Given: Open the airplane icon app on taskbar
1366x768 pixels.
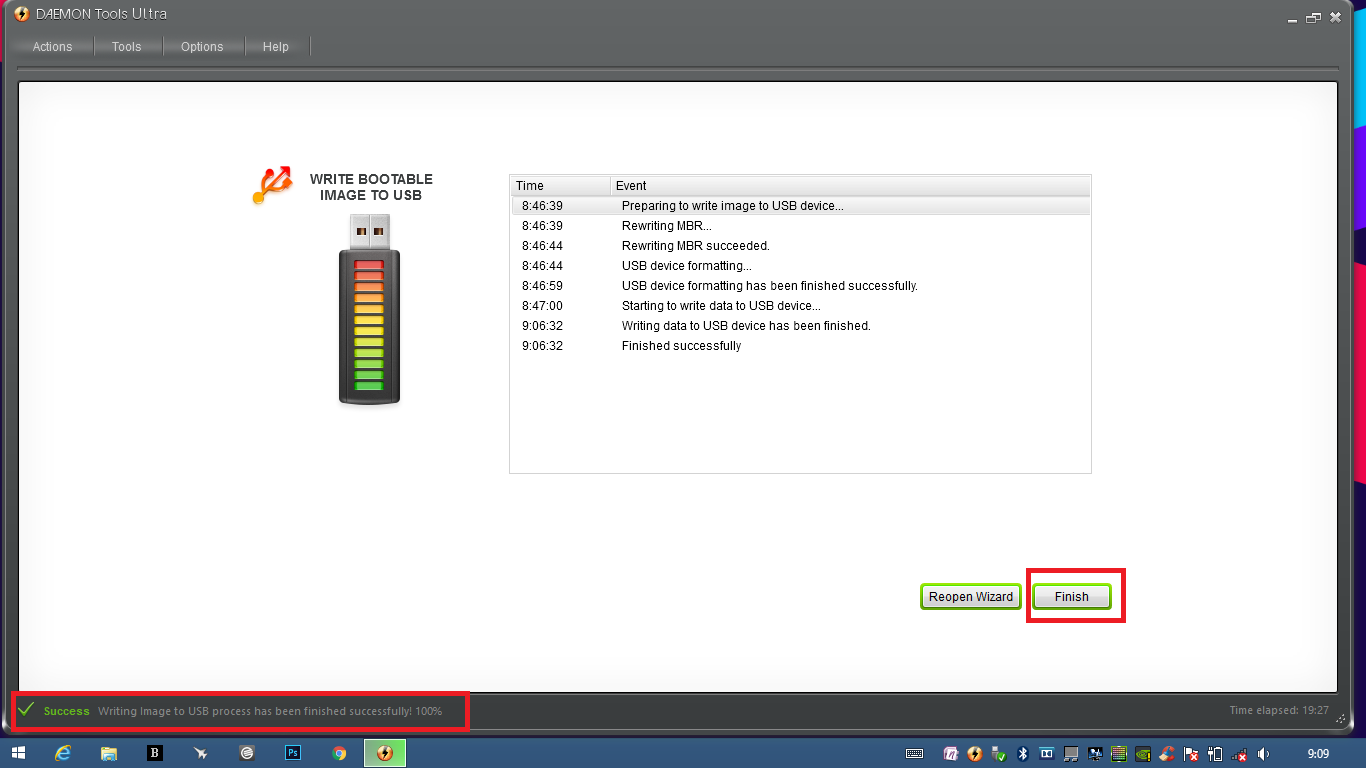Looking at the screenshot, I should [201, 753].
